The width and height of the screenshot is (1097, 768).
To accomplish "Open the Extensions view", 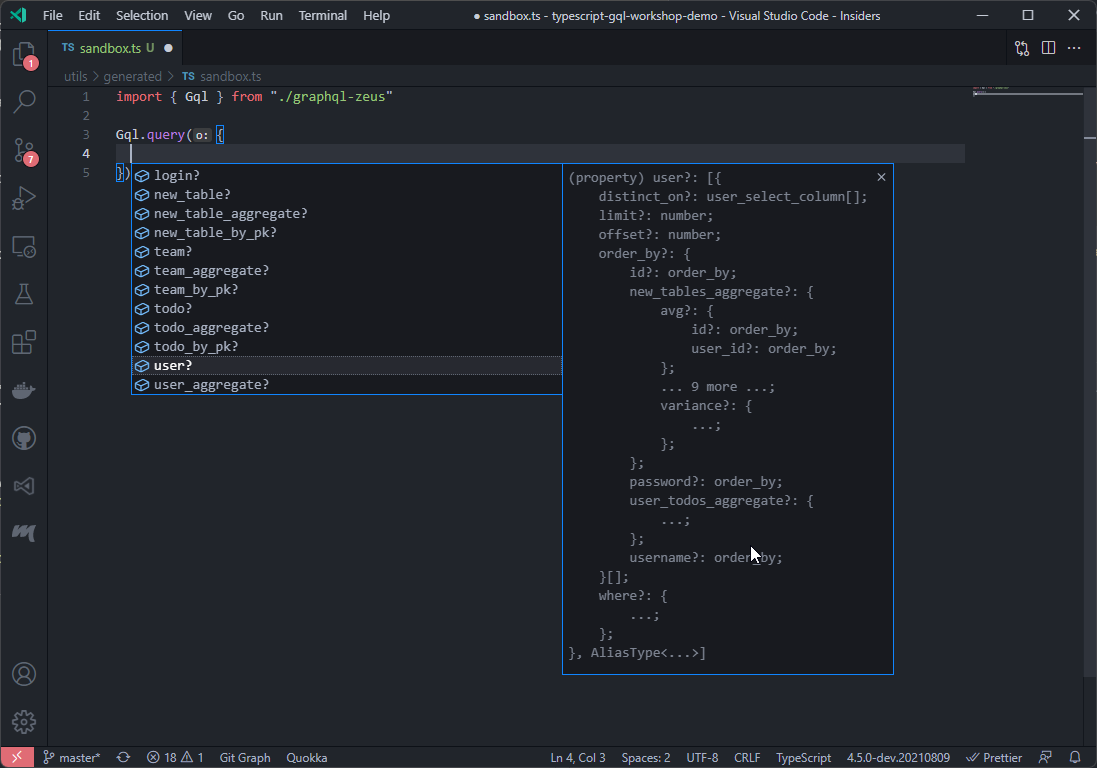I will [x=24, y=343].
